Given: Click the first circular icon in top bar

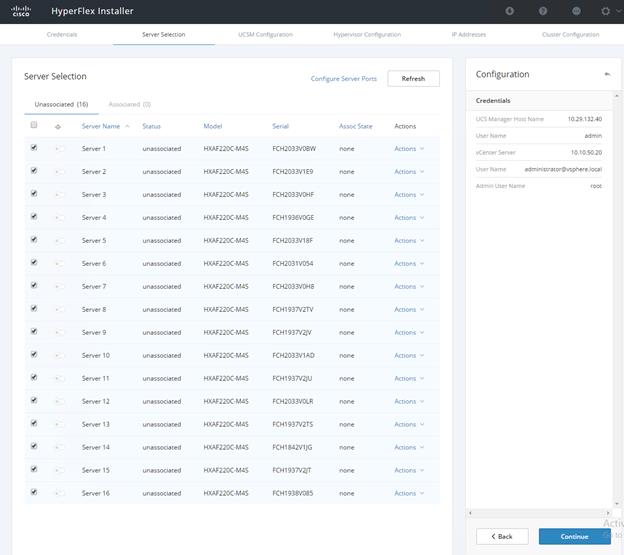Looking at the screenshot, I should [509, 11].
